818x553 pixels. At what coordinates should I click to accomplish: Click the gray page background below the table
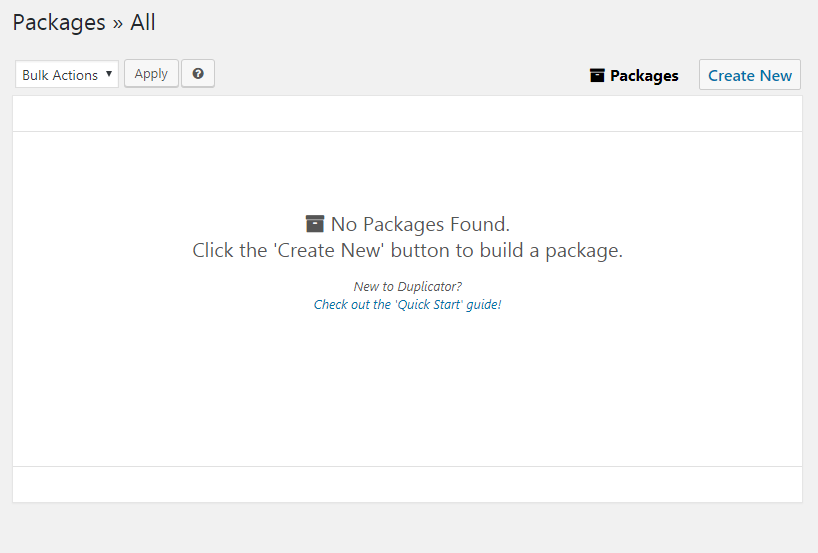pos(407,528)
